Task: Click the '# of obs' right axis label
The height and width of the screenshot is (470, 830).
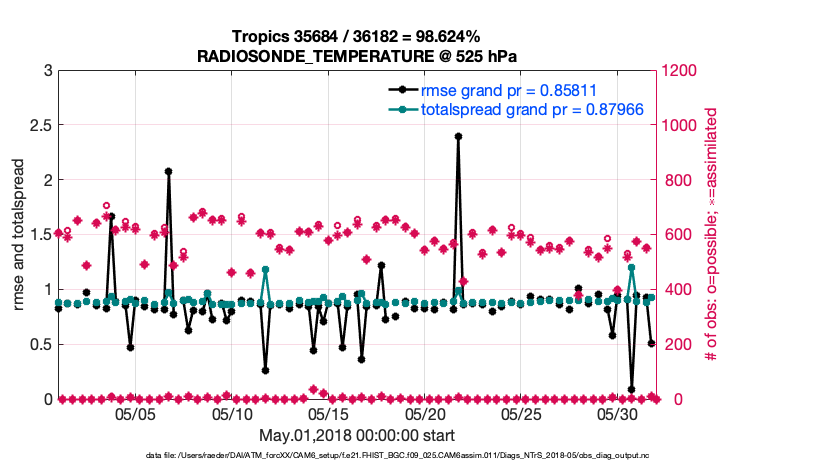Action: point(712,234)
